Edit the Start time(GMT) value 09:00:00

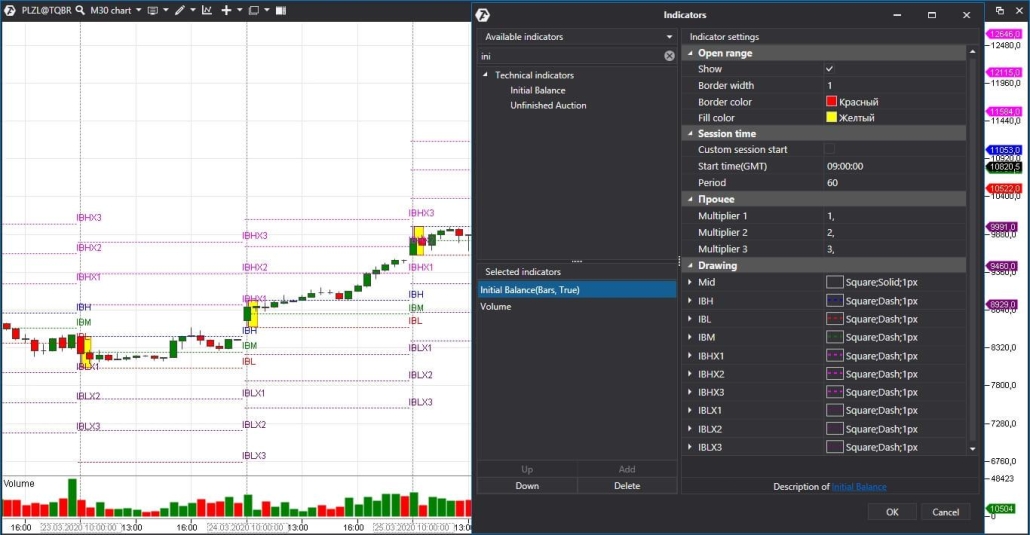(x=894, y=166)
